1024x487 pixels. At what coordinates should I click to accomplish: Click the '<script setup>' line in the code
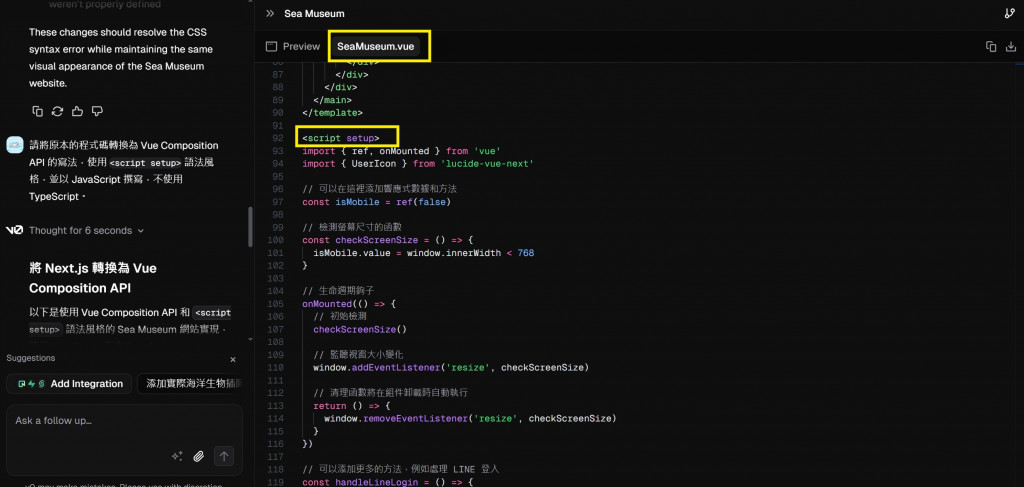coord(340,138)
